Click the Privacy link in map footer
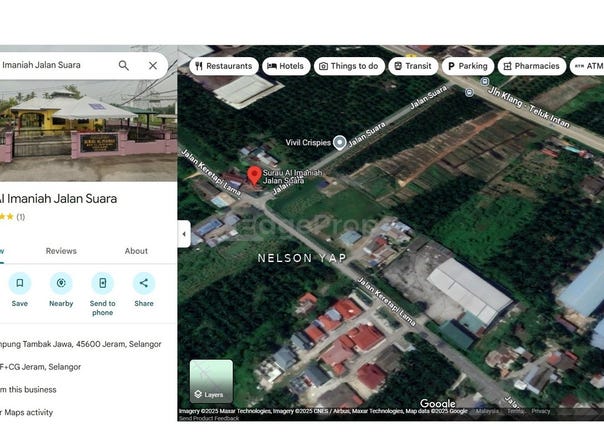 pyautogui.click(x=541, y=411)
